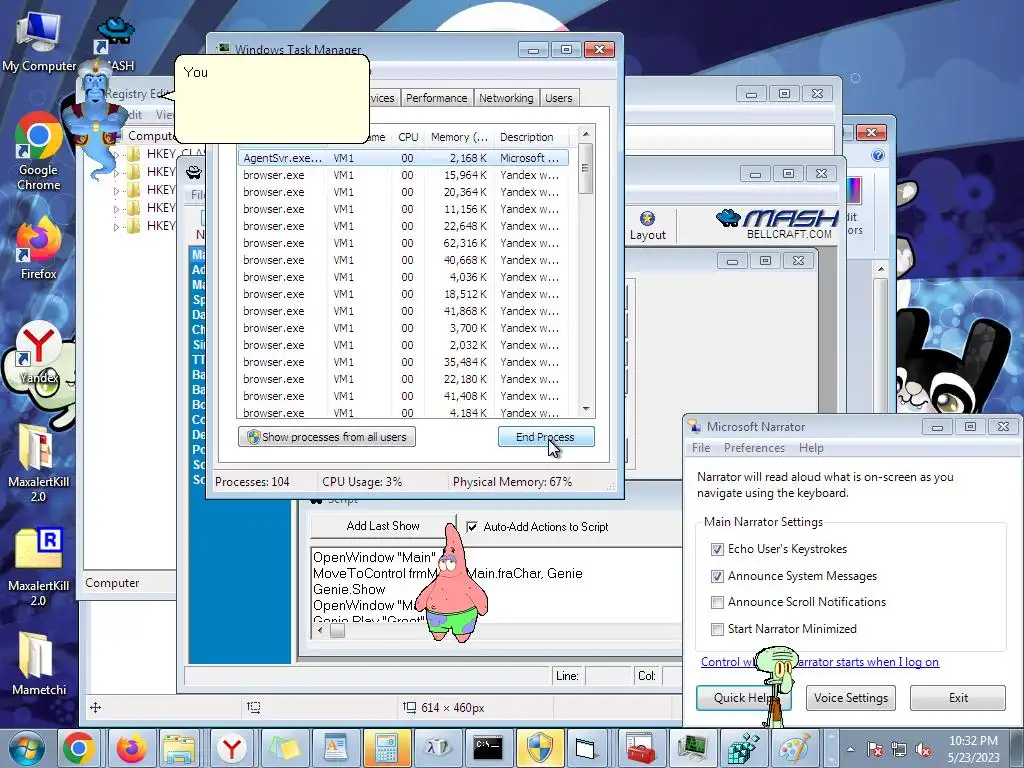This screenshot has height=768, width=1024.
Task: Open Windows Explorer folder taskbar icon
Action: pyautogui.click(x=180, y=748)
